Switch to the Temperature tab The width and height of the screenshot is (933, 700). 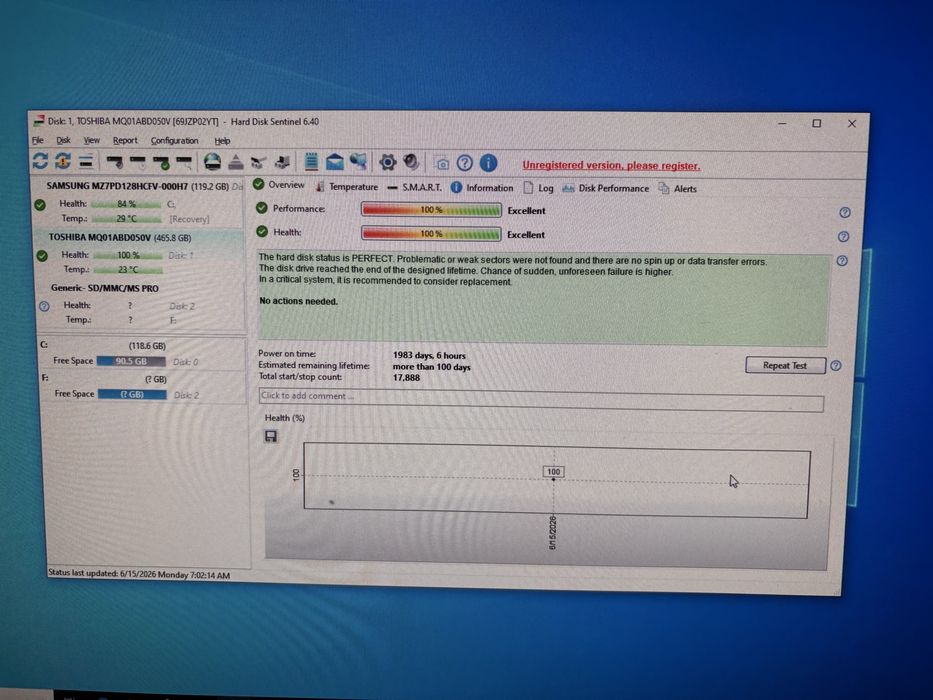point(347,186)
